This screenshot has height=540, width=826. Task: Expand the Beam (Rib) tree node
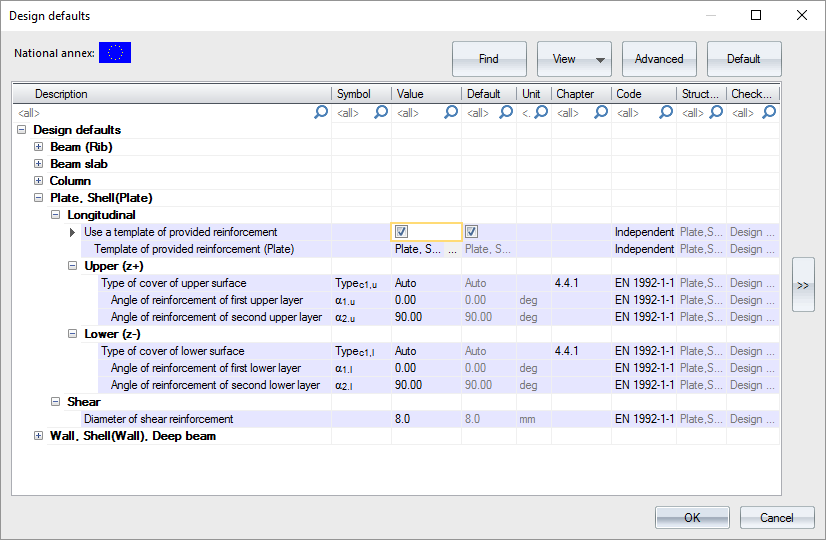(39, 147)
